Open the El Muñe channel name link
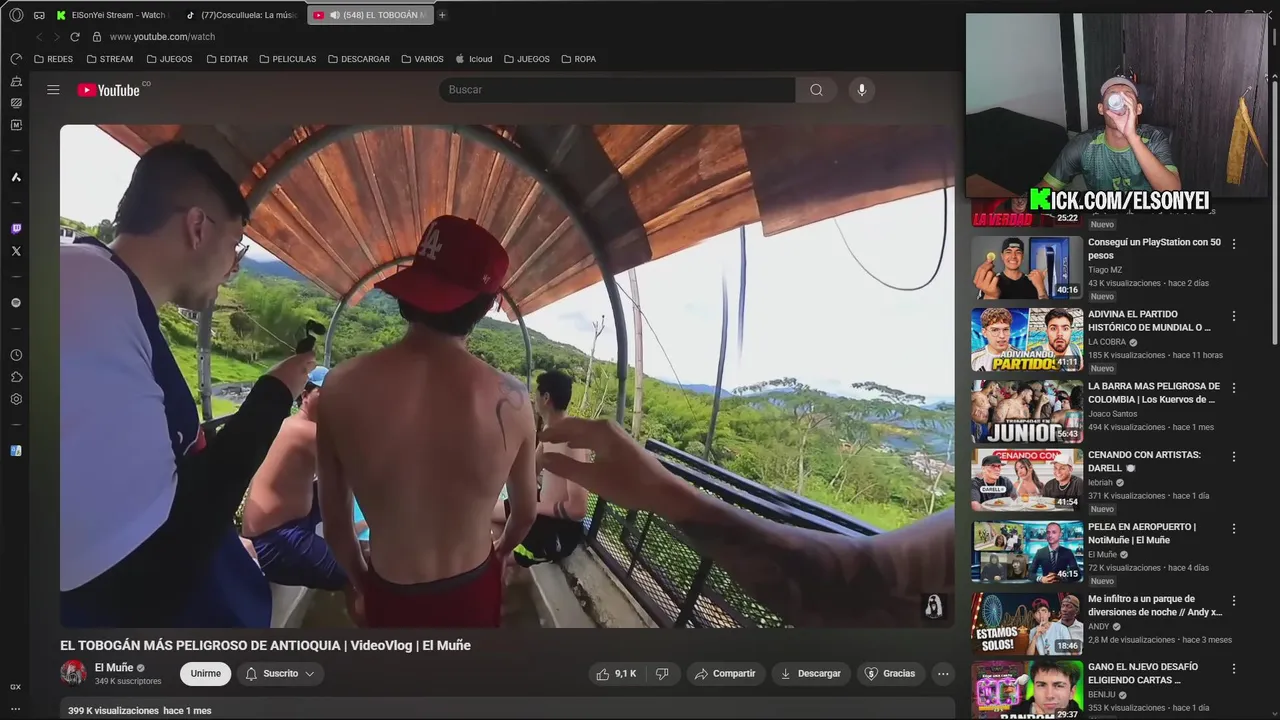 tap(114, 668)
